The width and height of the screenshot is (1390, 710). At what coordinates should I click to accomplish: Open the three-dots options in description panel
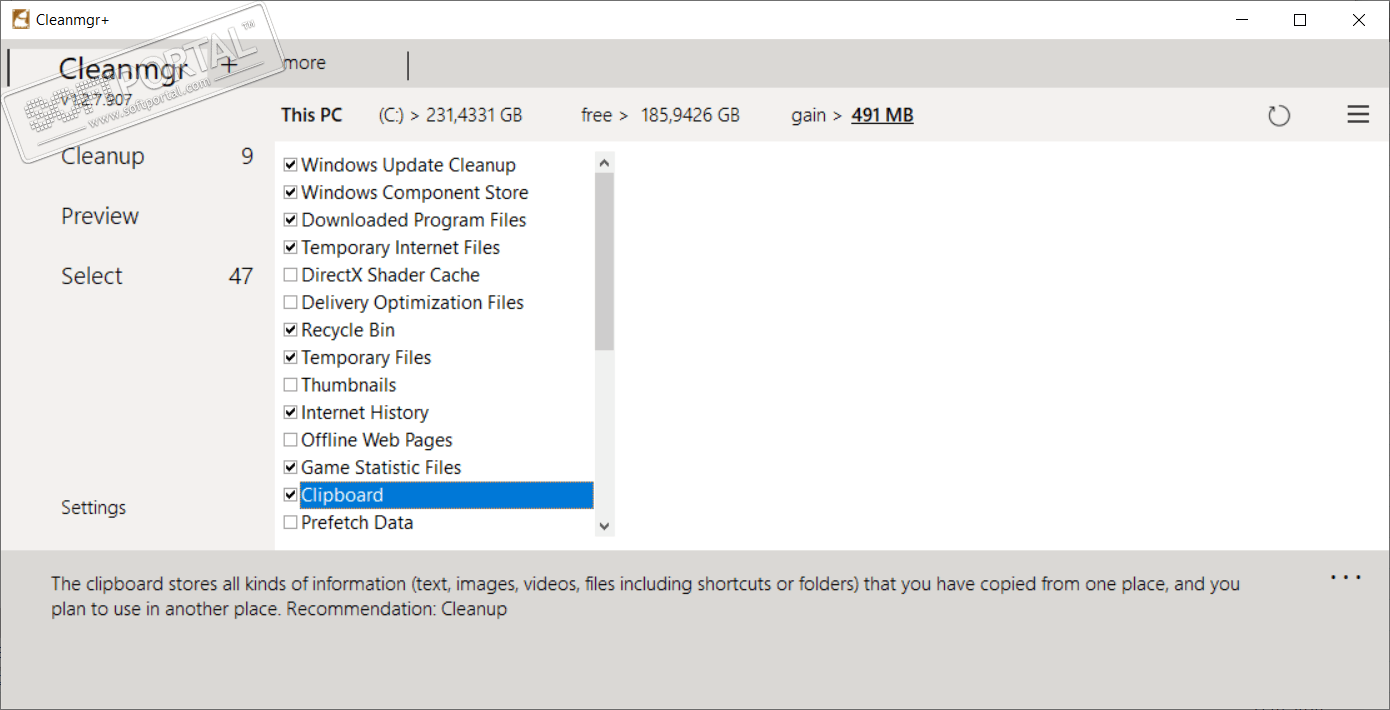pyautogui.click(x=1346, y=578)
